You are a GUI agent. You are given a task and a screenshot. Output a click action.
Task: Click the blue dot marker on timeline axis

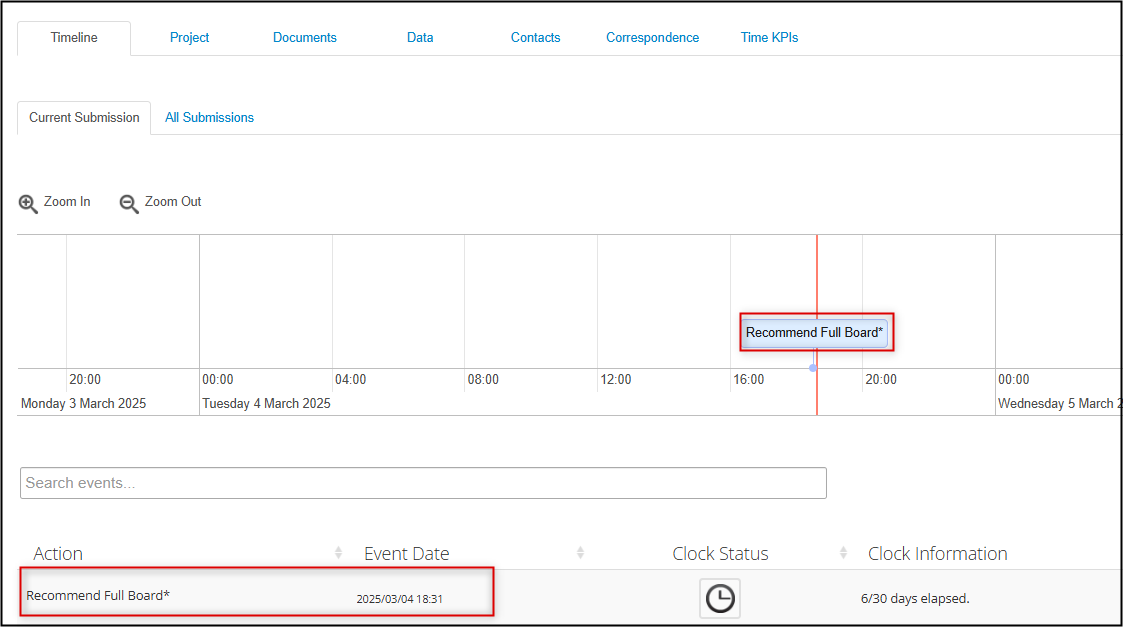813,368
